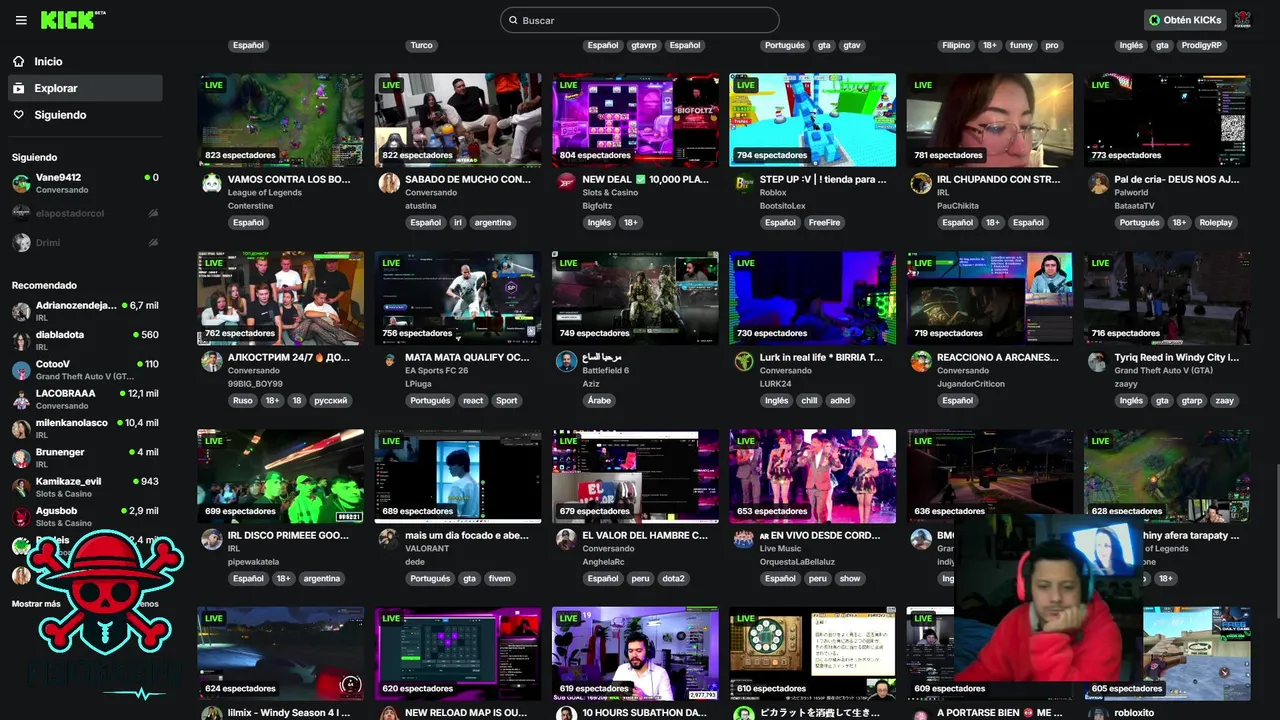Open recommended channel Agusbob
Image resolution: width=1280 pixels, height=720 pixels.
point(85,516)
